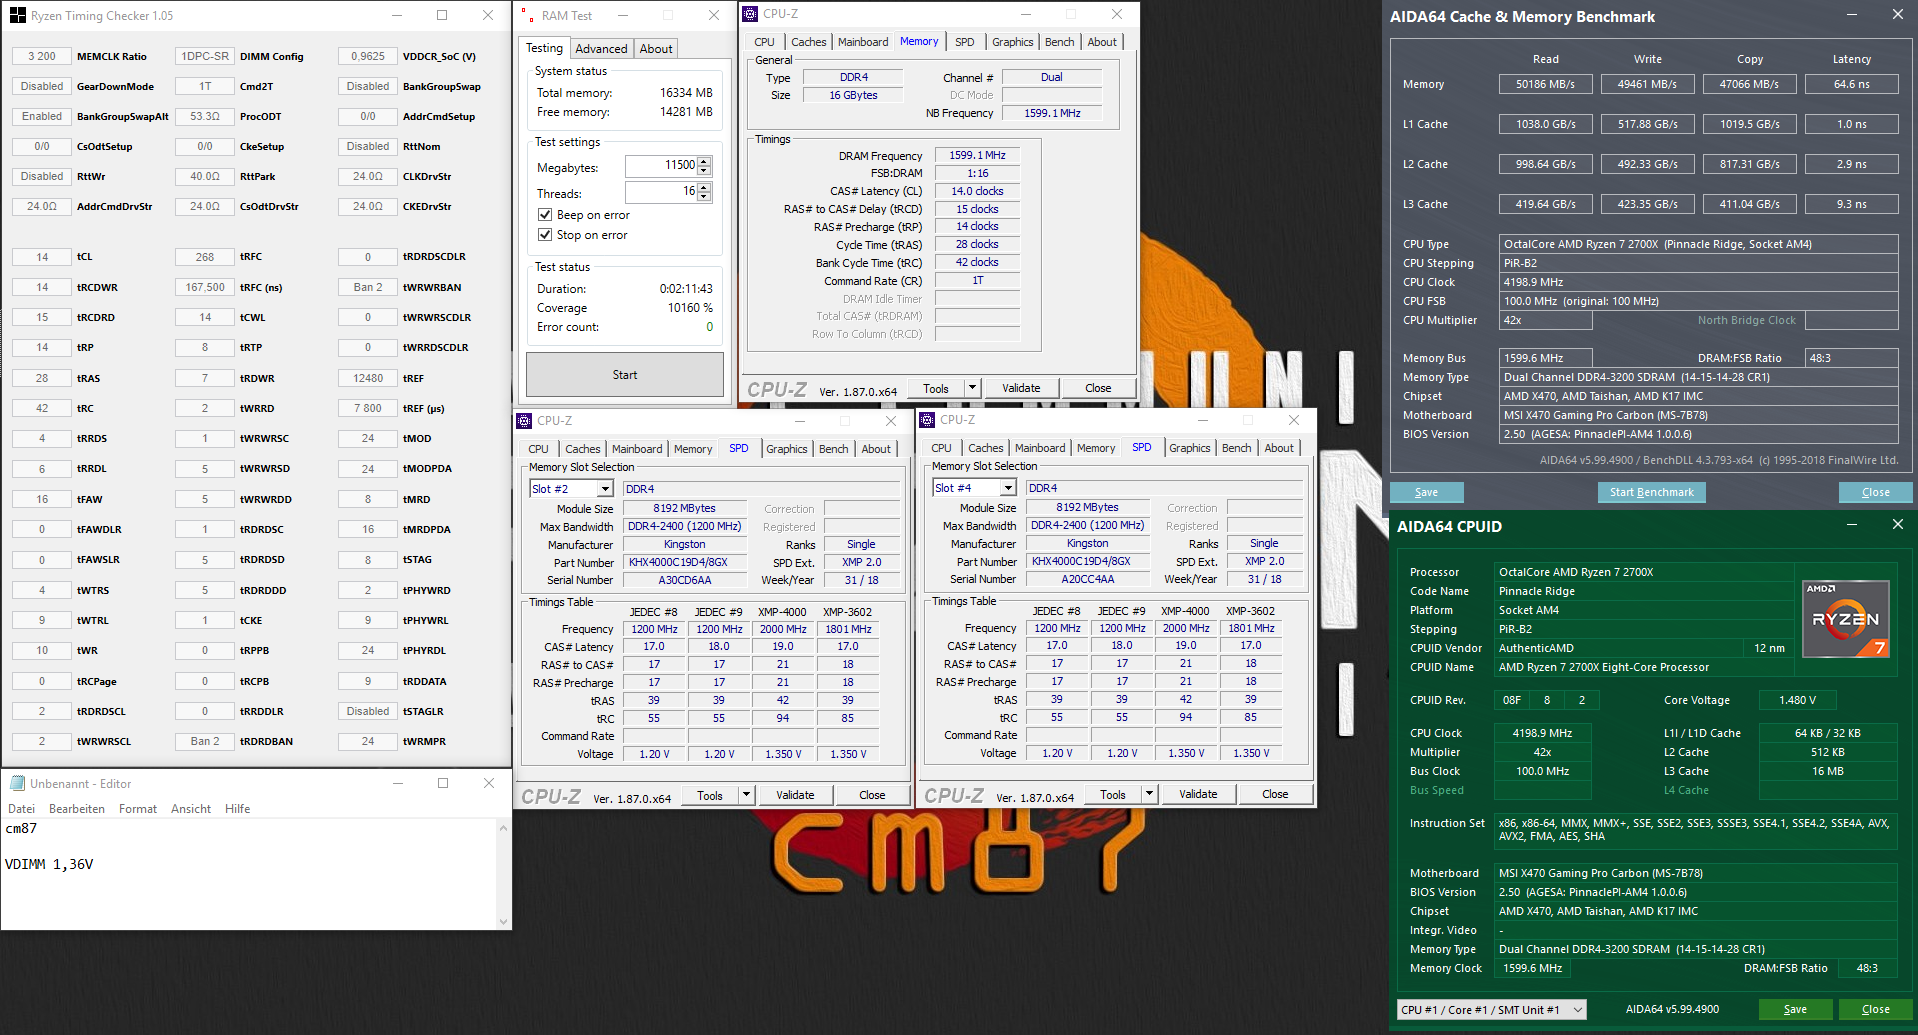Minimize the RAM Test window

click(623, 15)
